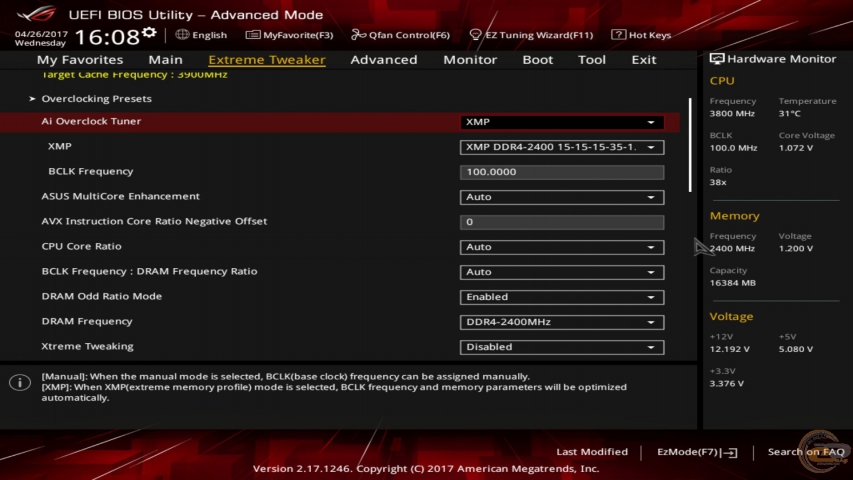The height and width of the screenshot is (480, 853).
Task: Launch EZ Tuning Wizard(F11)
Action: click(x=531, y=35)
